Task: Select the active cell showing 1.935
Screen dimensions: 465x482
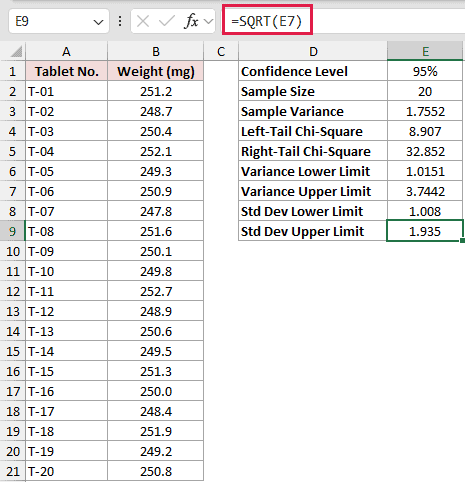Action: pyautogui.click(x=425, y=231)
